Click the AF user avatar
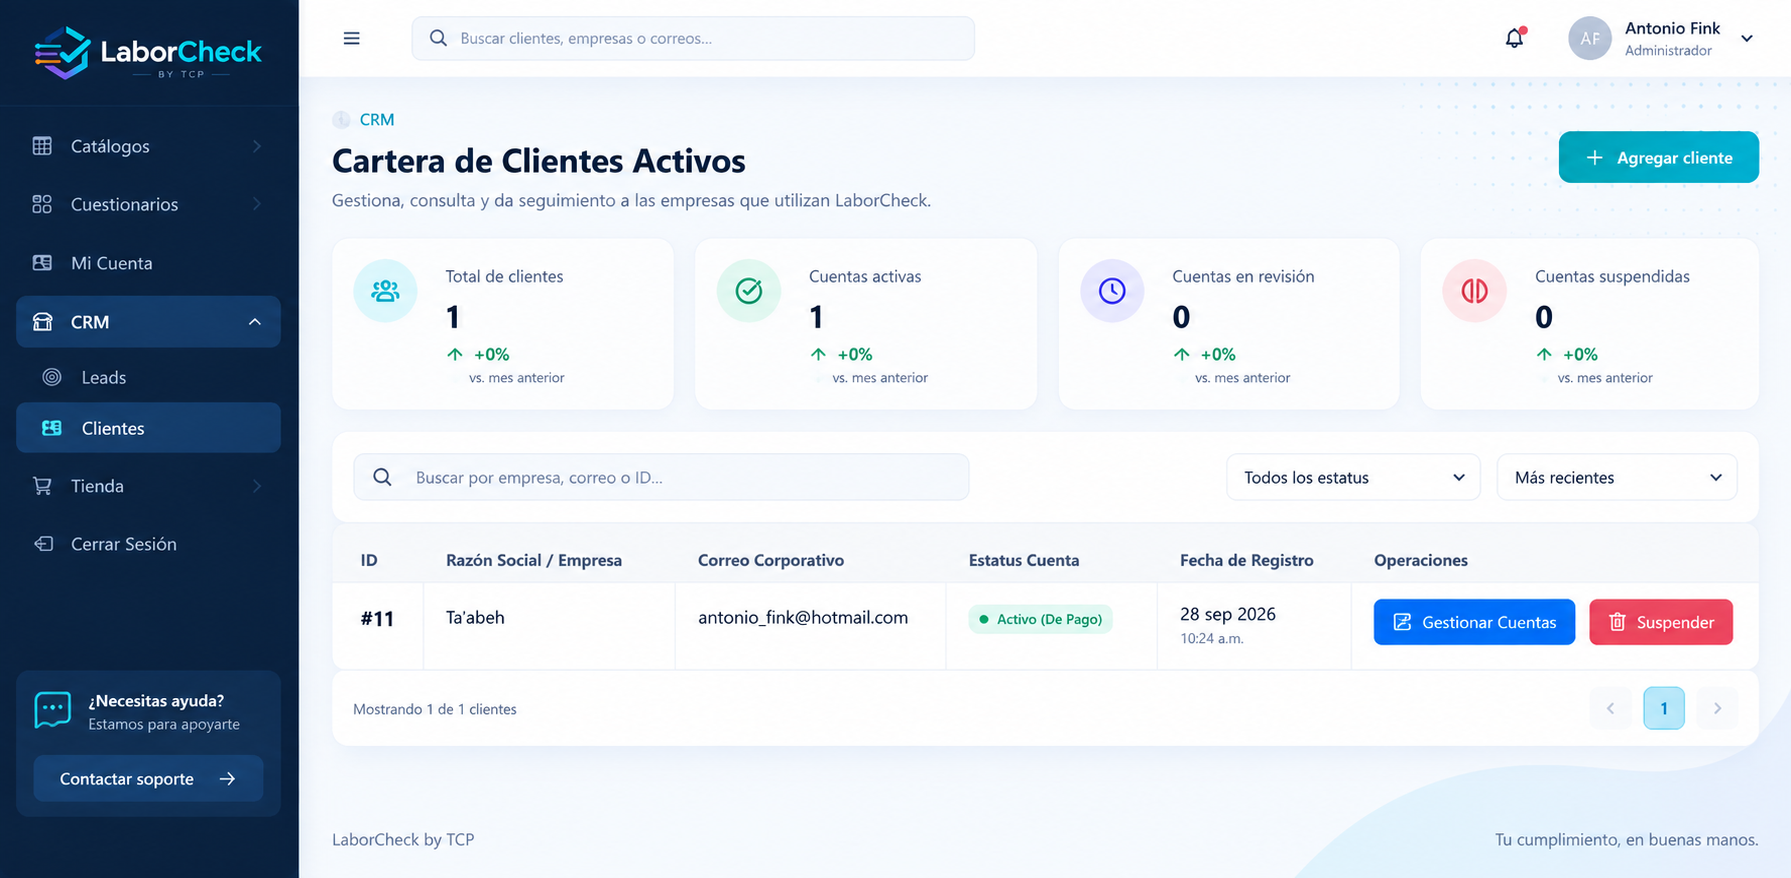The width and height of the screenshot is (1791, 878). pyautogui.click(x=1590, y=38)
